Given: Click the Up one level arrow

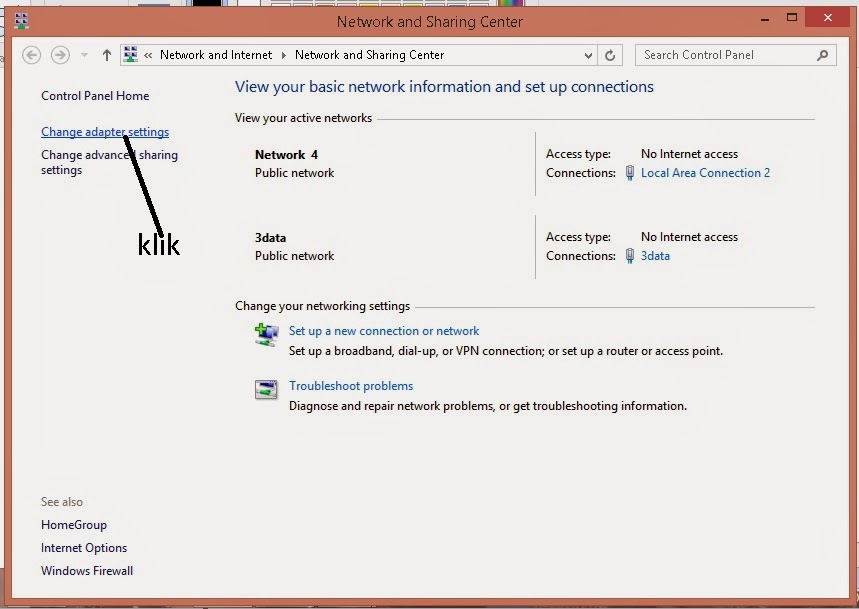Looking at the screenshot, I should click(107, 55).
